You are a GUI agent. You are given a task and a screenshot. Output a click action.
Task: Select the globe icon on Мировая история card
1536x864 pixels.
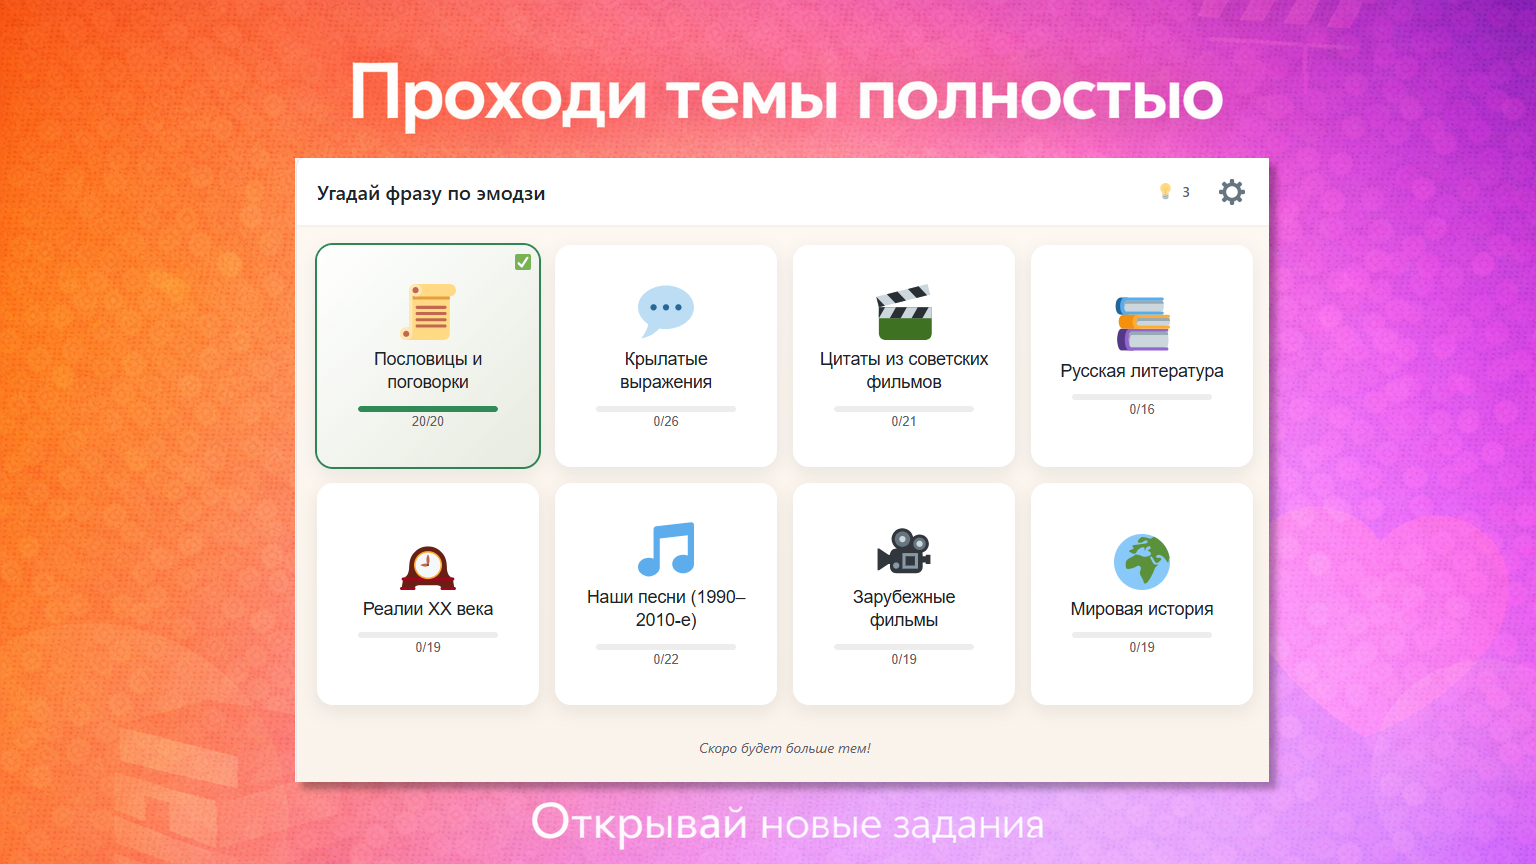pos(1141,561)
